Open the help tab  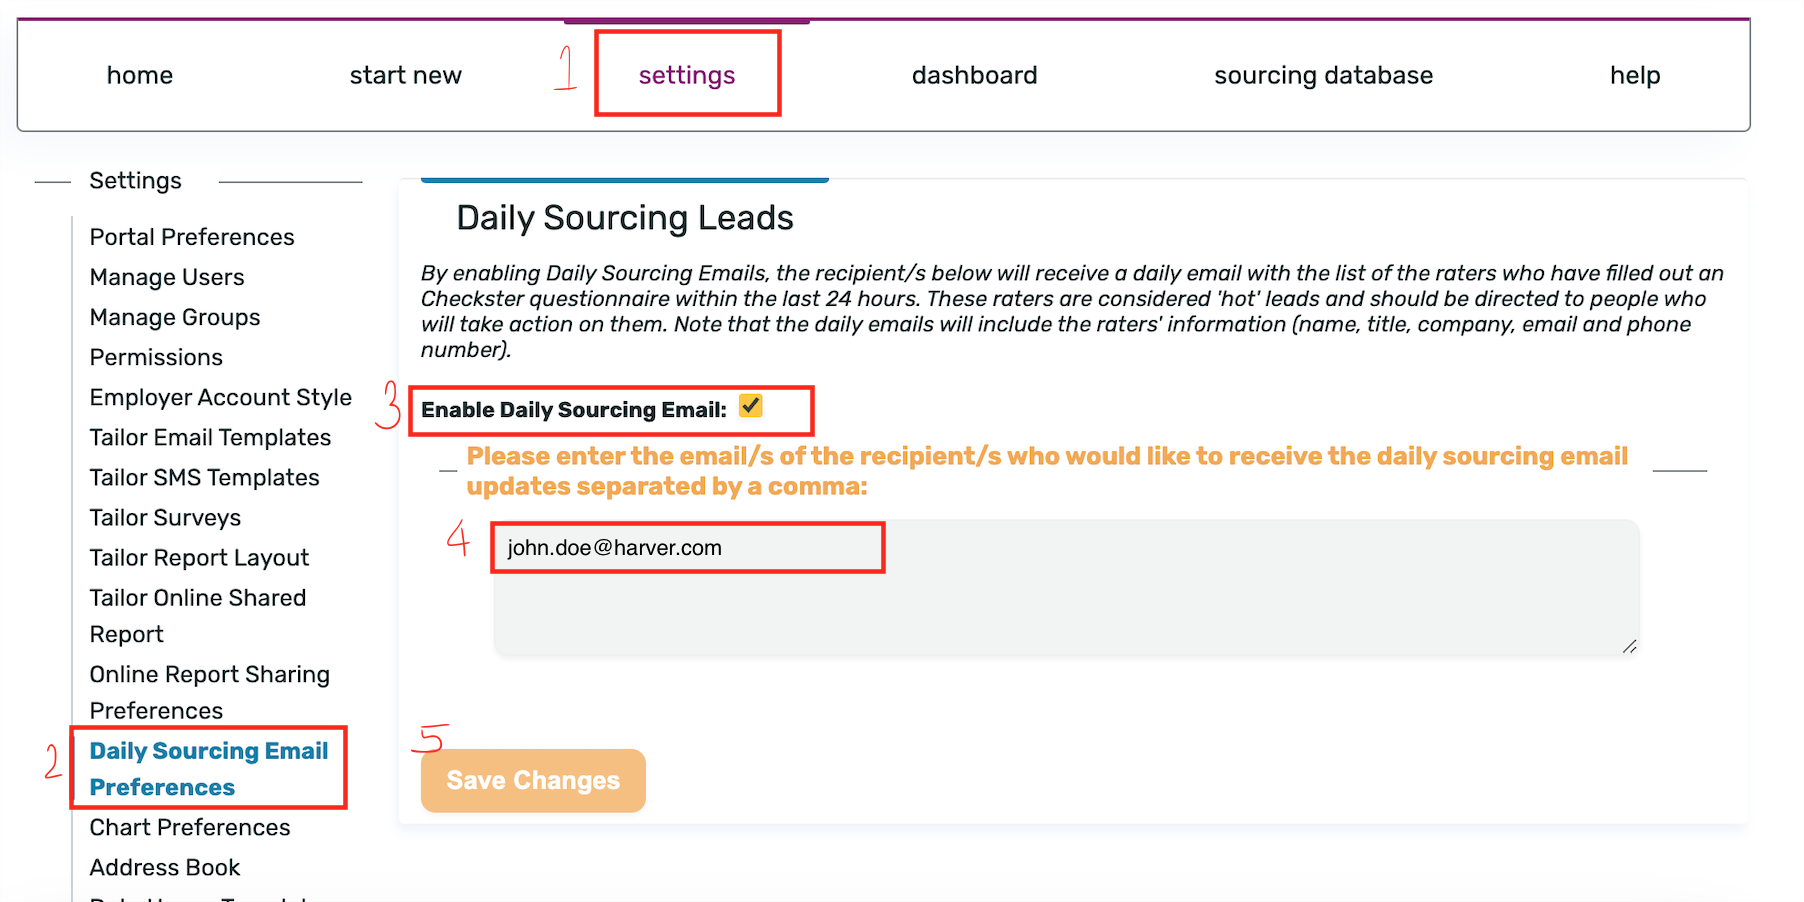tap(1634, 75)
